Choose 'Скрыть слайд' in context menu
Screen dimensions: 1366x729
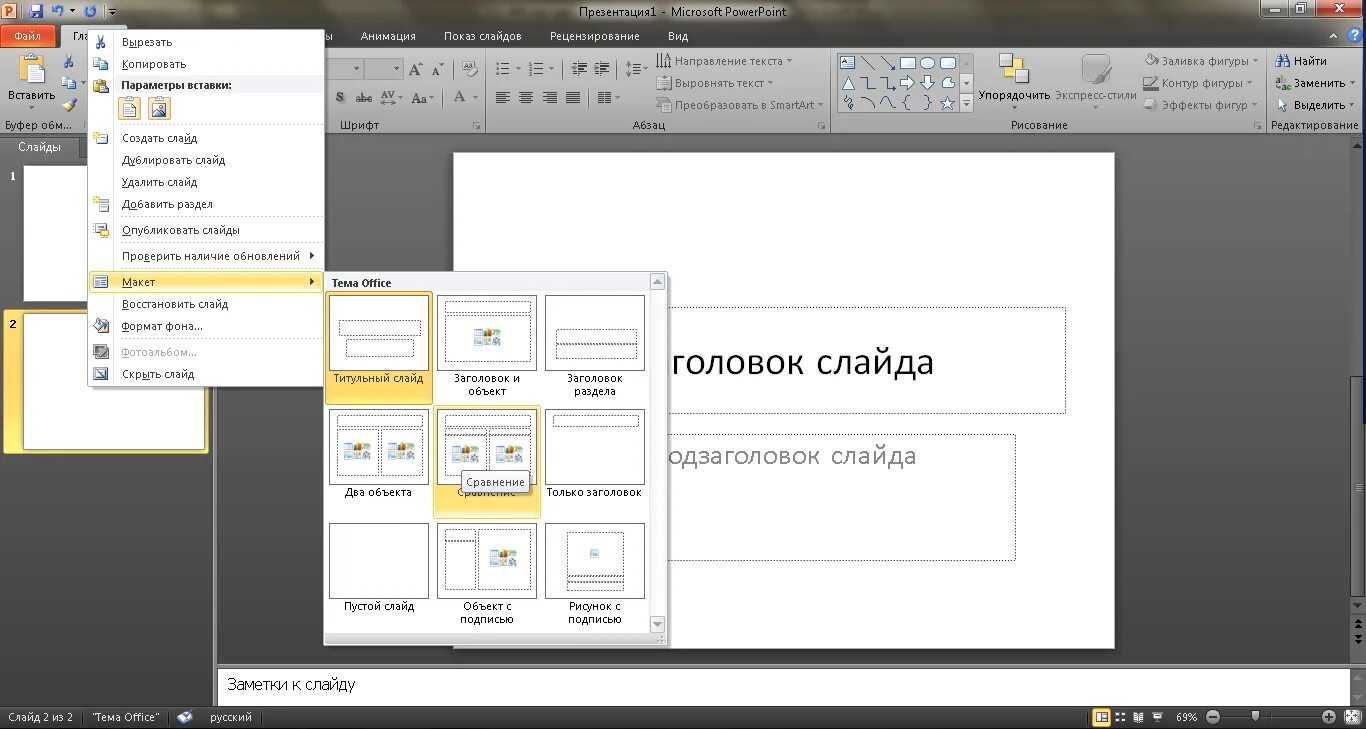[x=206, y=374]
